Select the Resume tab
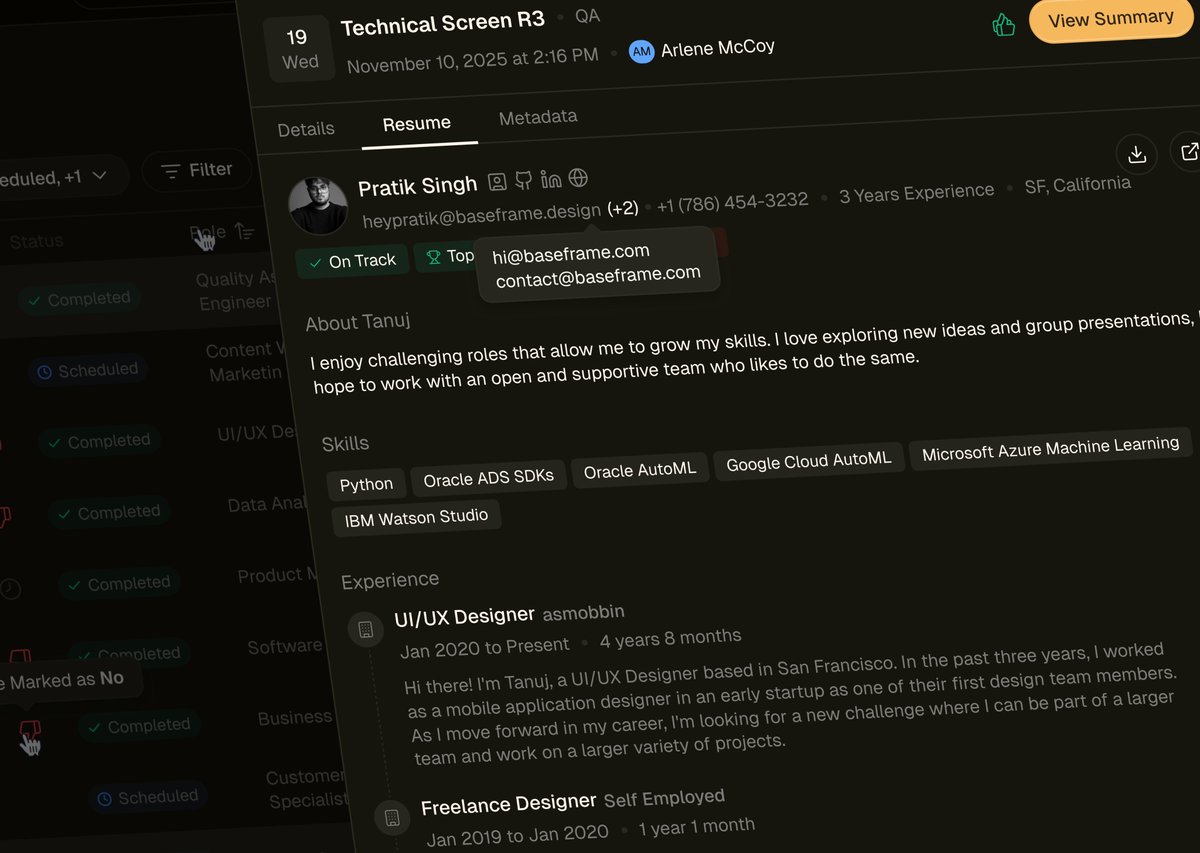The width and height of the screenshot is (1200, 853). point(417,123)
